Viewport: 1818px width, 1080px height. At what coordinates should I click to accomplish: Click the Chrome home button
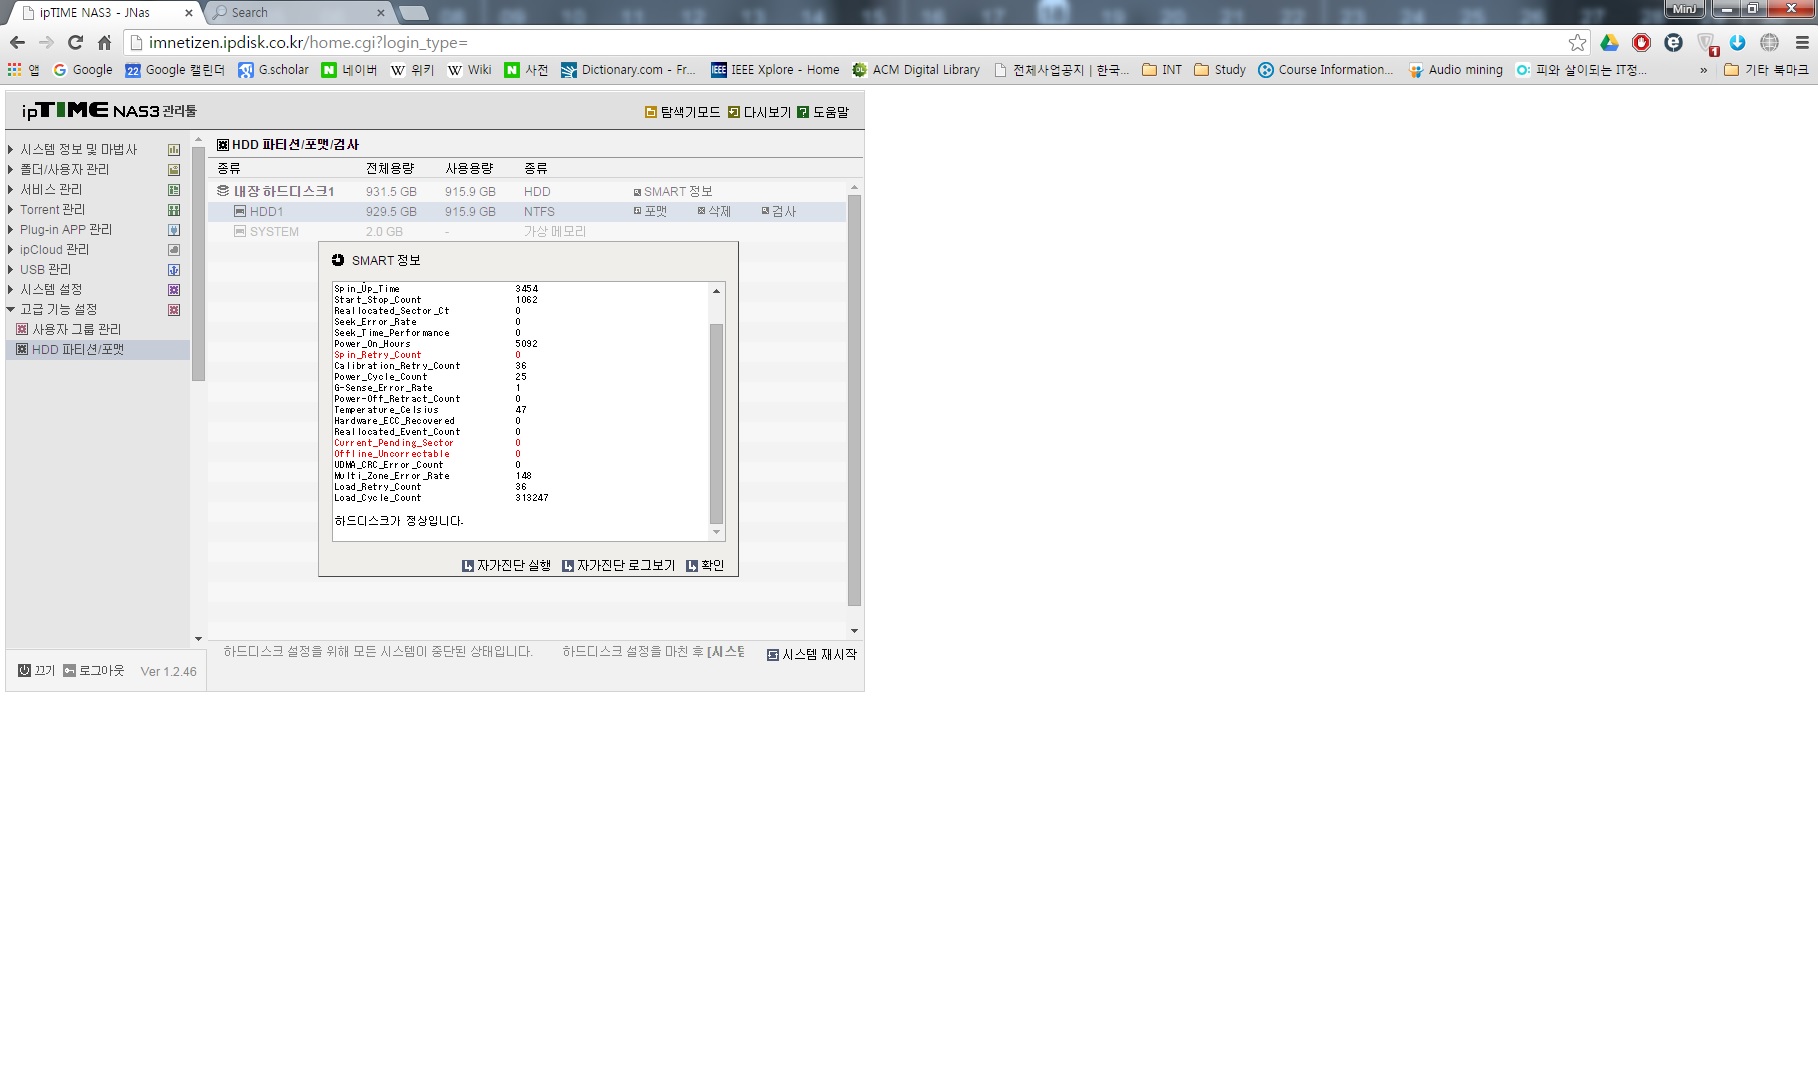coord(104,42)
